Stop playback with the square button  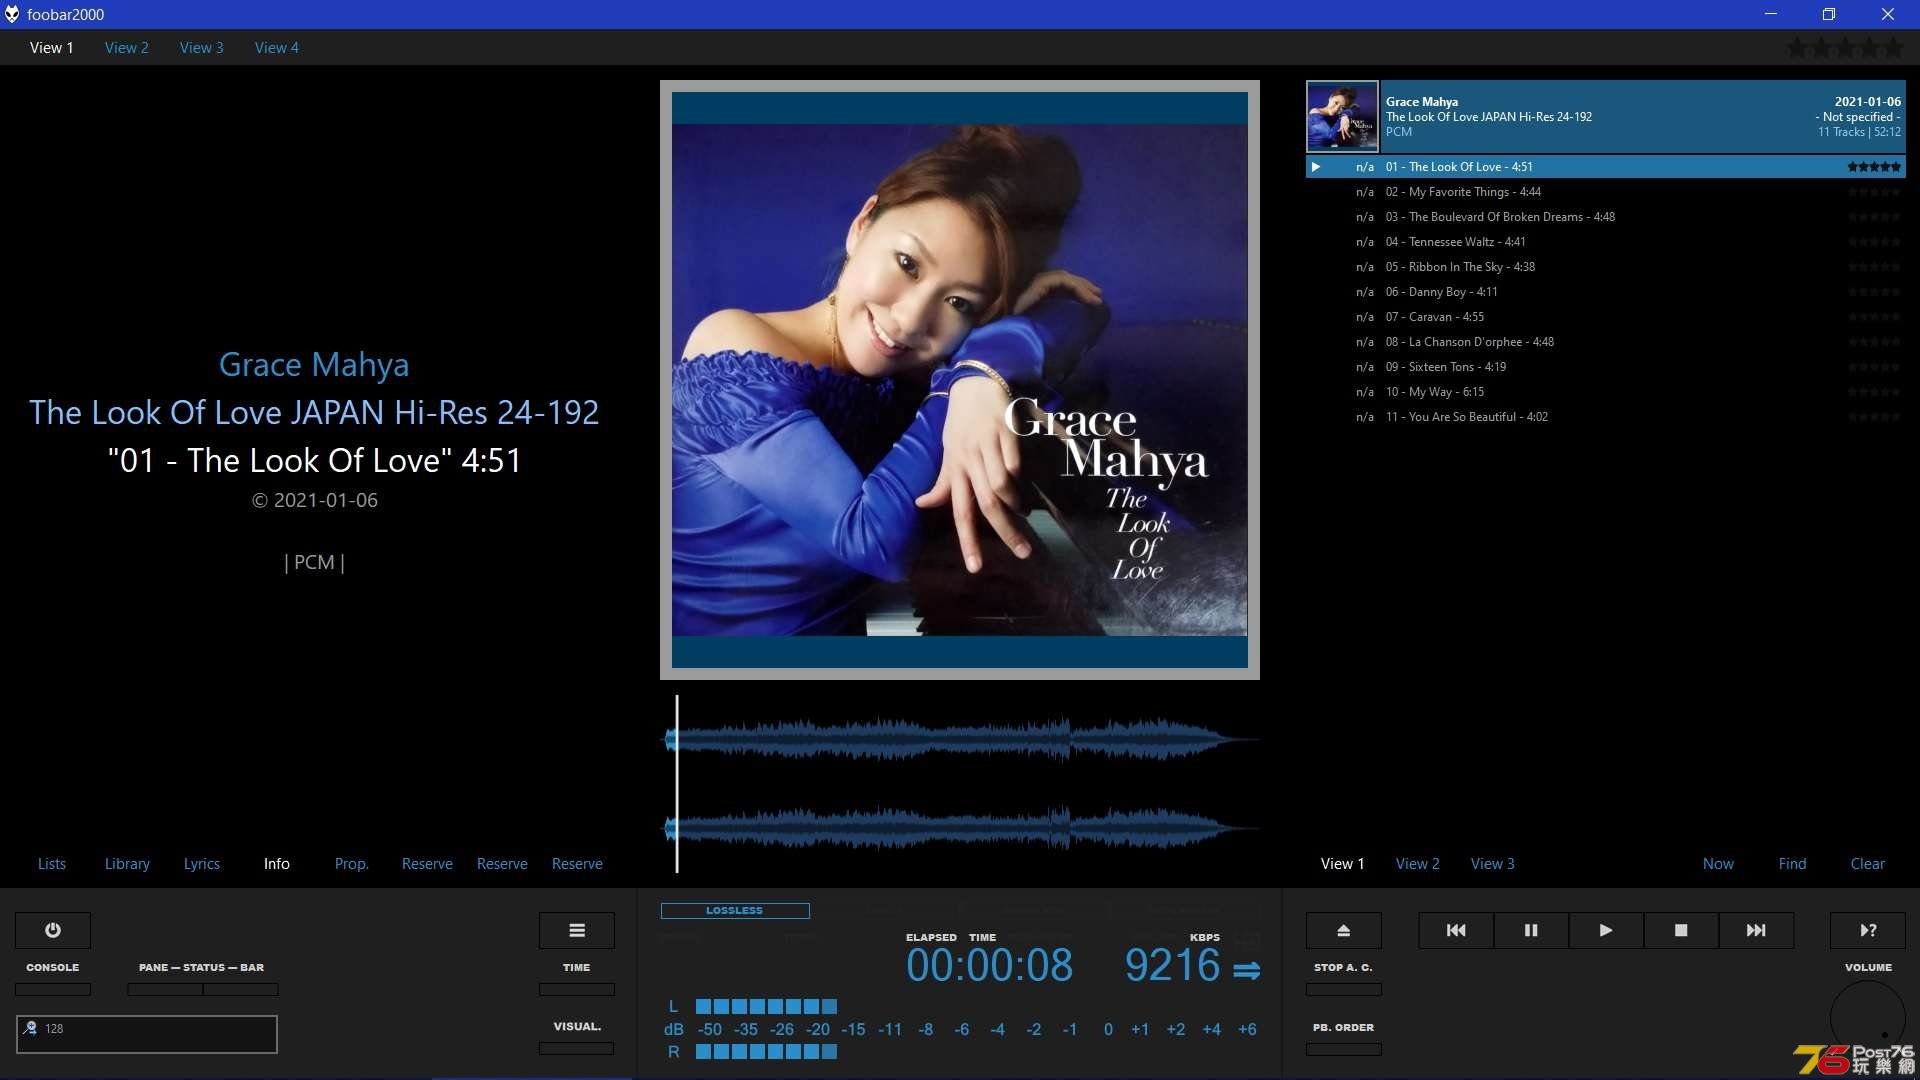pyautogui.click(x=1681, y=930)
